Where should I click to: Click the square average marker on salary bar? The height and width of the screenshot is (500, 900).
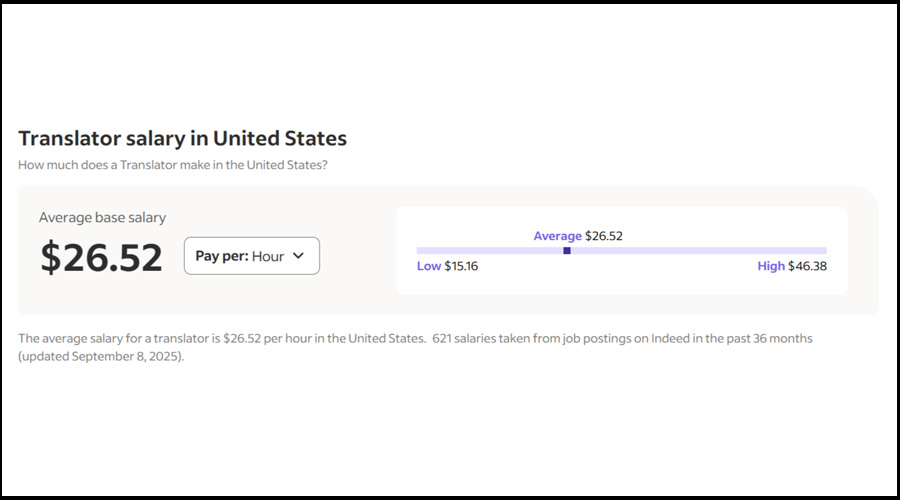[567, 250]
